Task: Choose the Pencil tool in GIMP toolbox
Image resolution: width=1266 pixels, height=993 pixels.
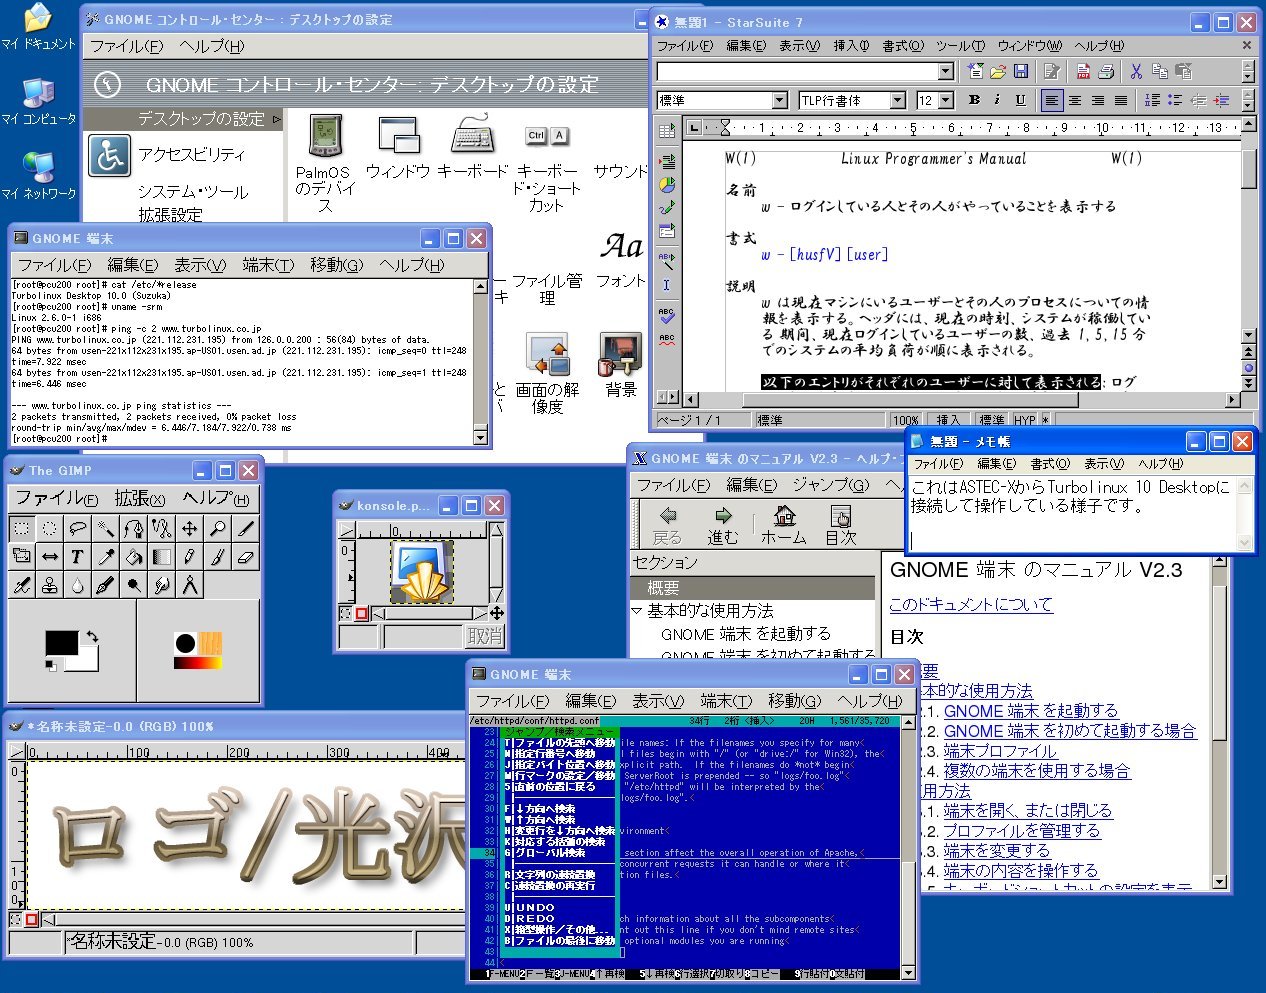Action: pyautogui.click(x=189, y=556)
